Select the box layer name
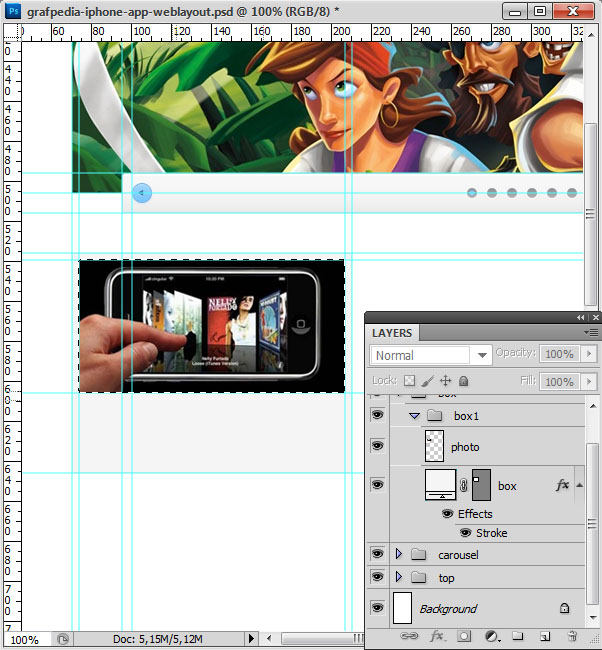This screenshot has height=650, width=602. (507, 486)
